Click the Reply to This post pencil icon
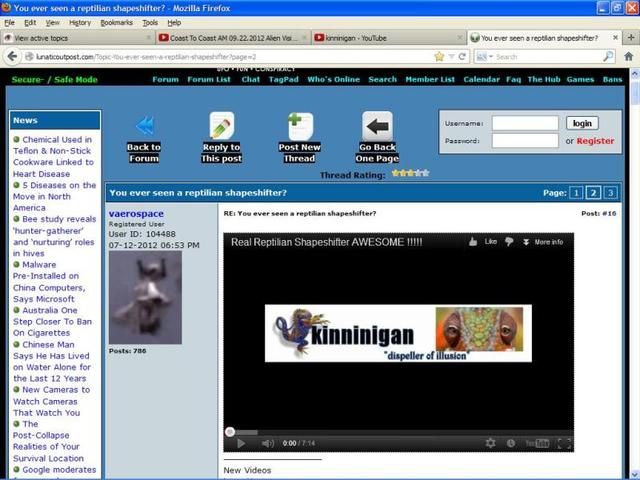 pyautogui.click(x=222, y=126)
